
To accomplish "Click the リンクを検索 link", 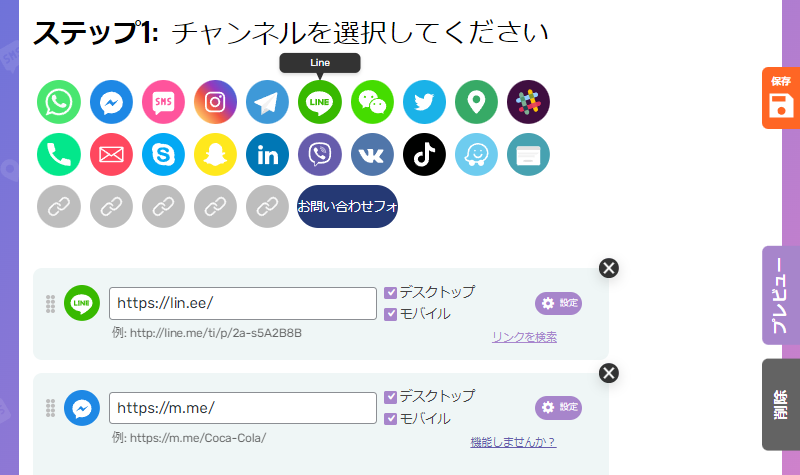I will point(524,337).
